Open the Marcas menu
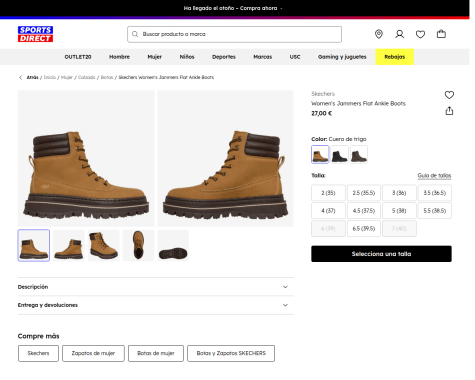Screen dimensions: 475x380 click(263, 57)
